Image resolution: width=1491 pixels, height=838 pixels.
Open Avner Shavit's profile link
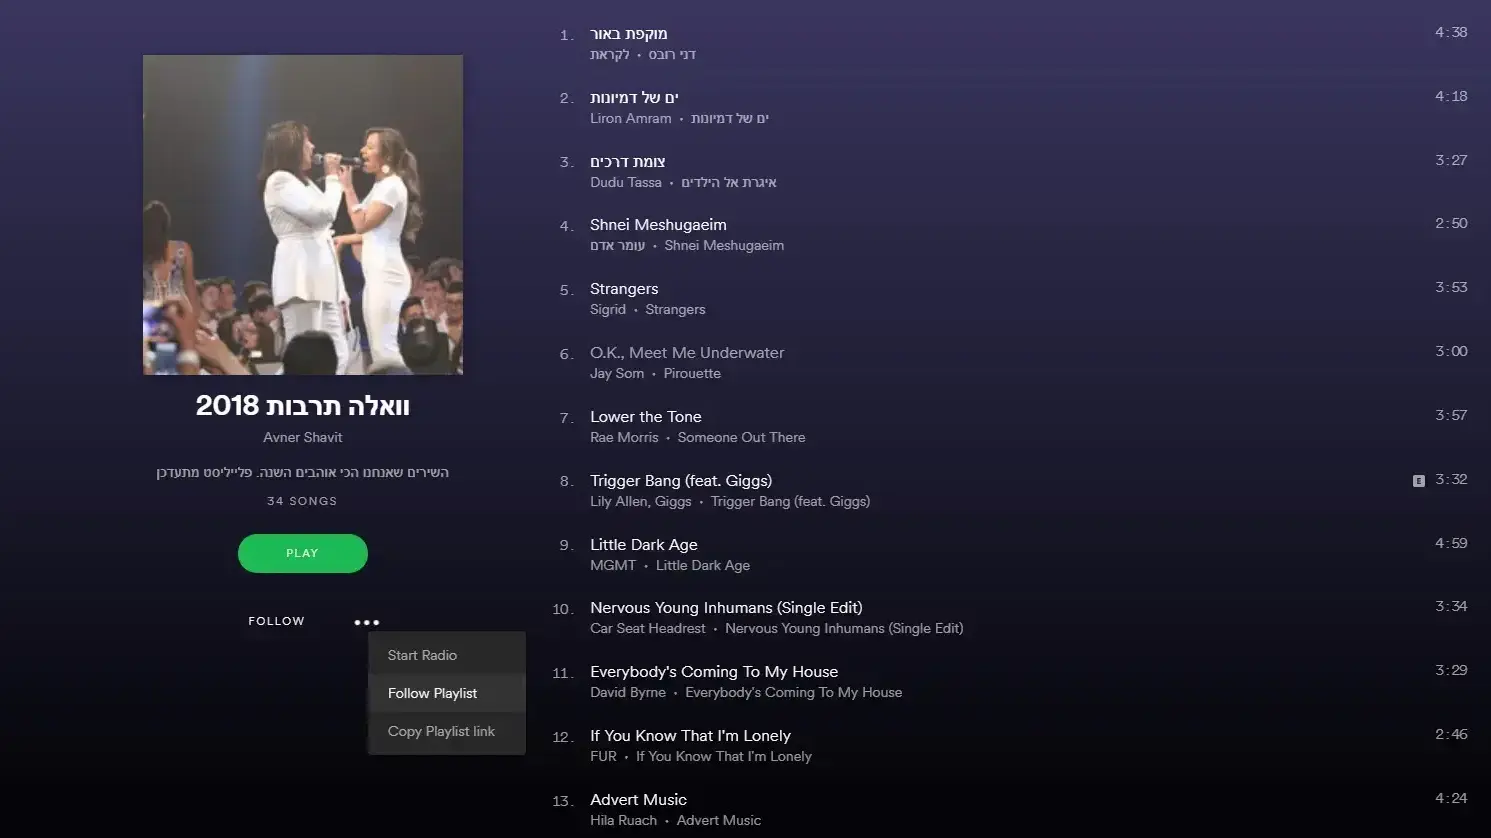click(302, 437)
